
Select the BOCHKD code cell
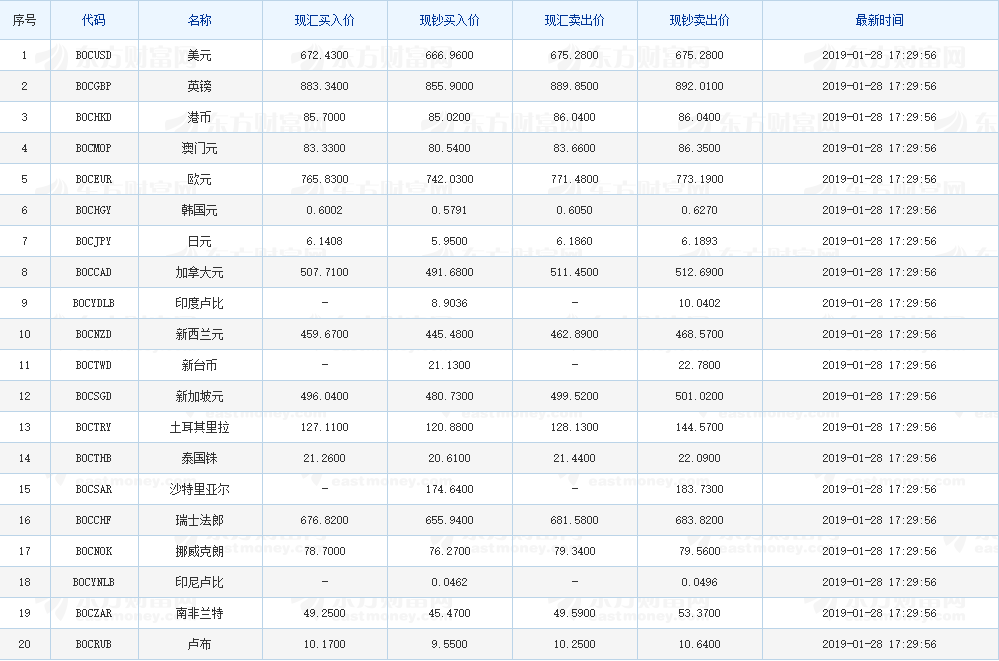pos(94,117)
